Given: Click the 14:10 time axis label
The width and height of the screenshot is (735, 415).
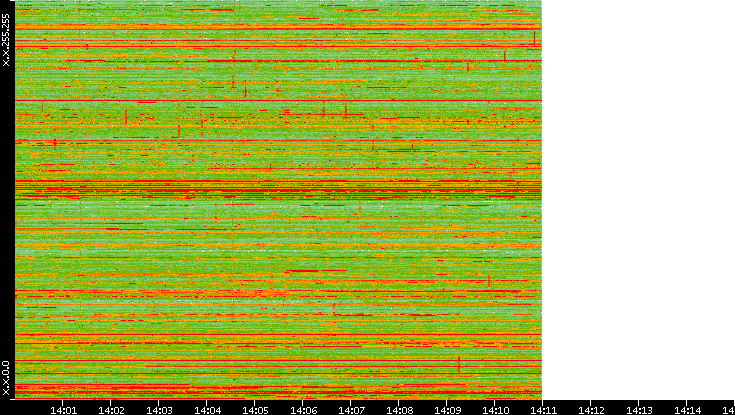Looking at the screenshot, I should [x=495, y=410].
